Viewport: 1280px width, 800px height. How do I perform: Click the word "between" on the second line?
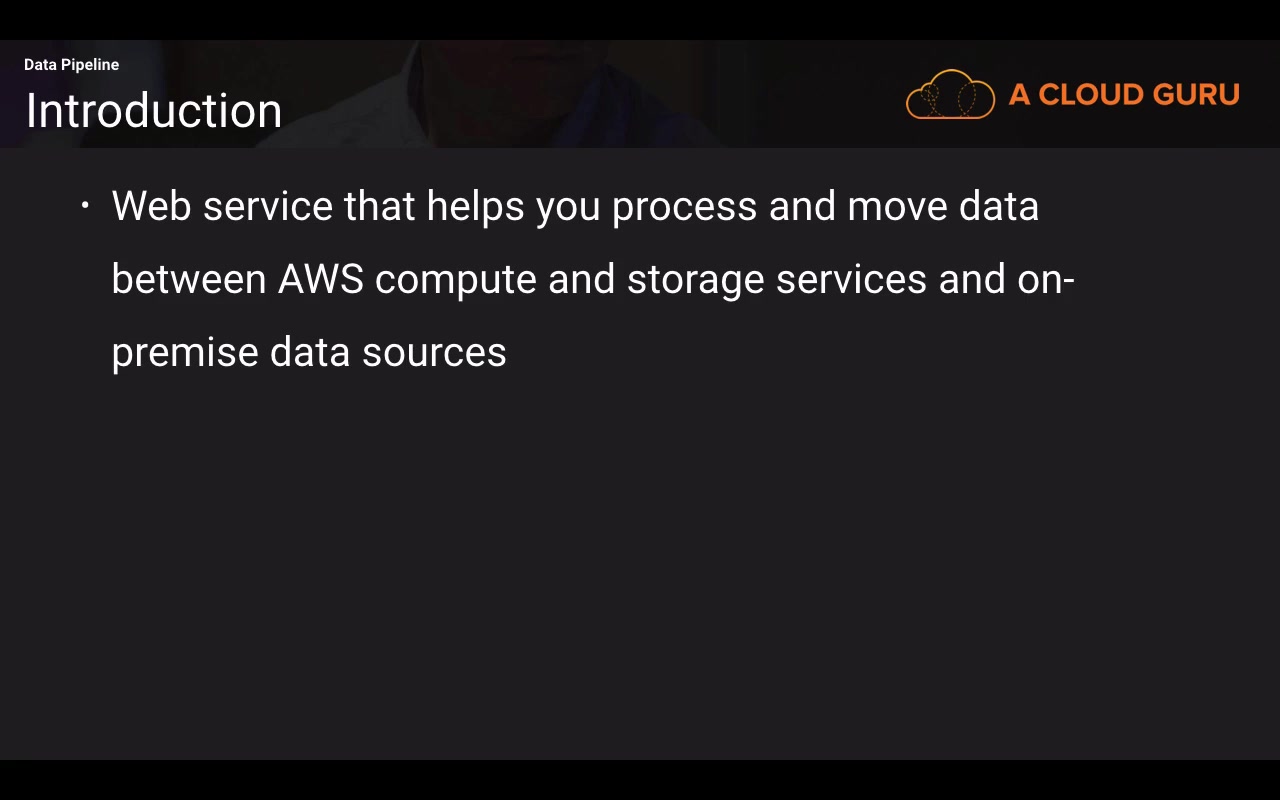pyautogui.click(x=188, y=279)
